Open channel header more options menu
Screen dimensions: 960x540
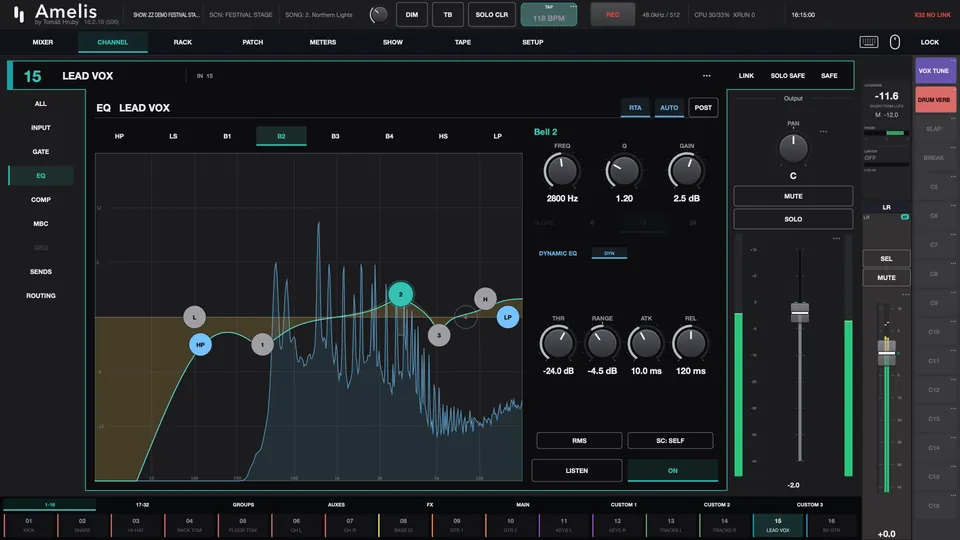(x=707, y=76)
